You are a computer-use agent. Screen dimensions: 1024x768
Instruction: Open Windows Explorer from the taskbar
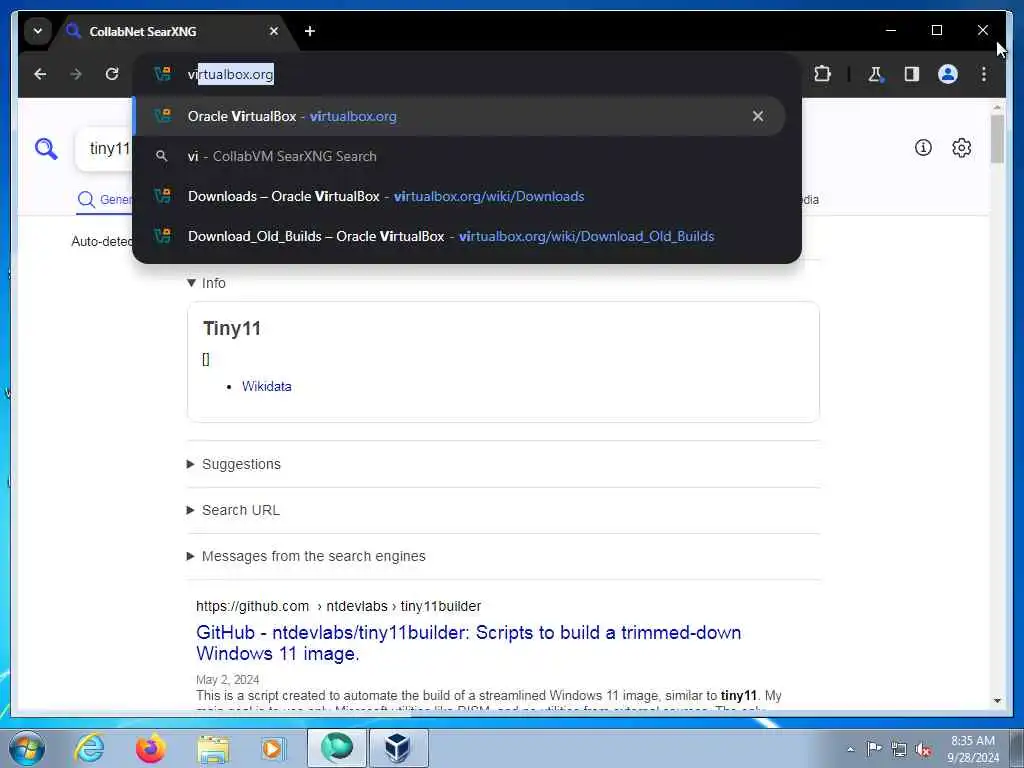coord(213,748)
